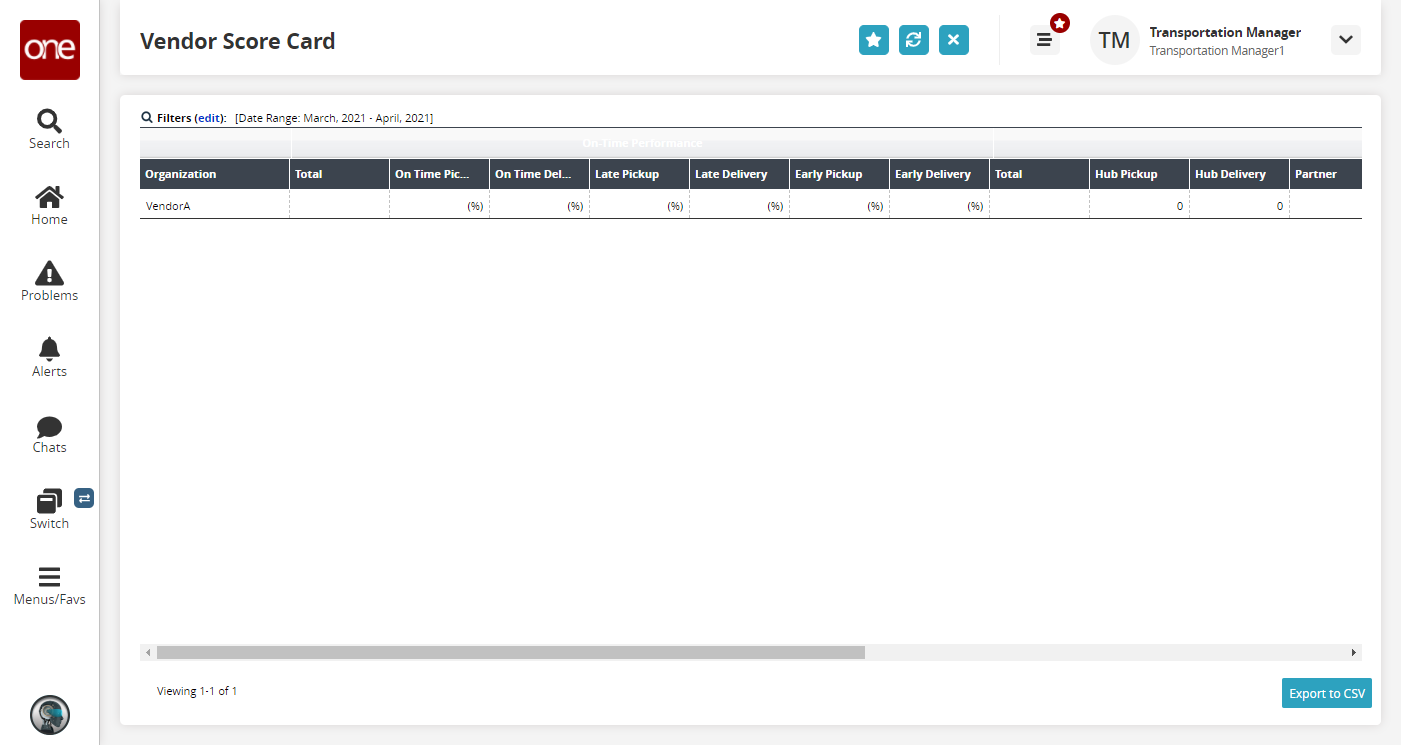Click the Date Range filter text
Screen dimensions: 1401x745
click(334, 118)
